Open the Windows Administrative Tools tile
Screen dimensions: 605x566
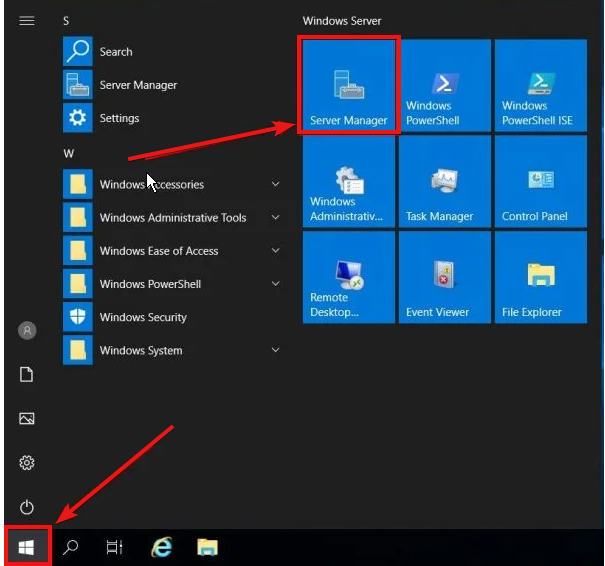point(349,182)
